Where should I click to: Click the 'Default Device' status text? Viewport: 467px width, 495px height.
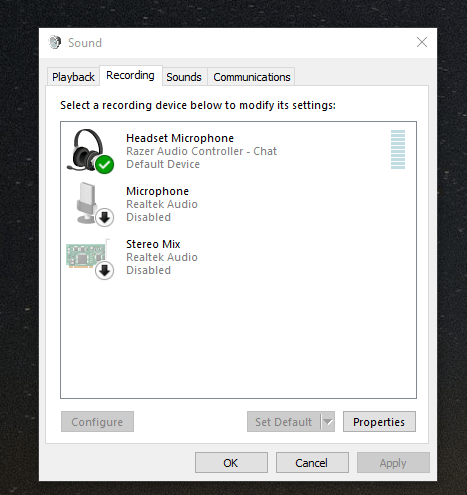click(163, 164)
